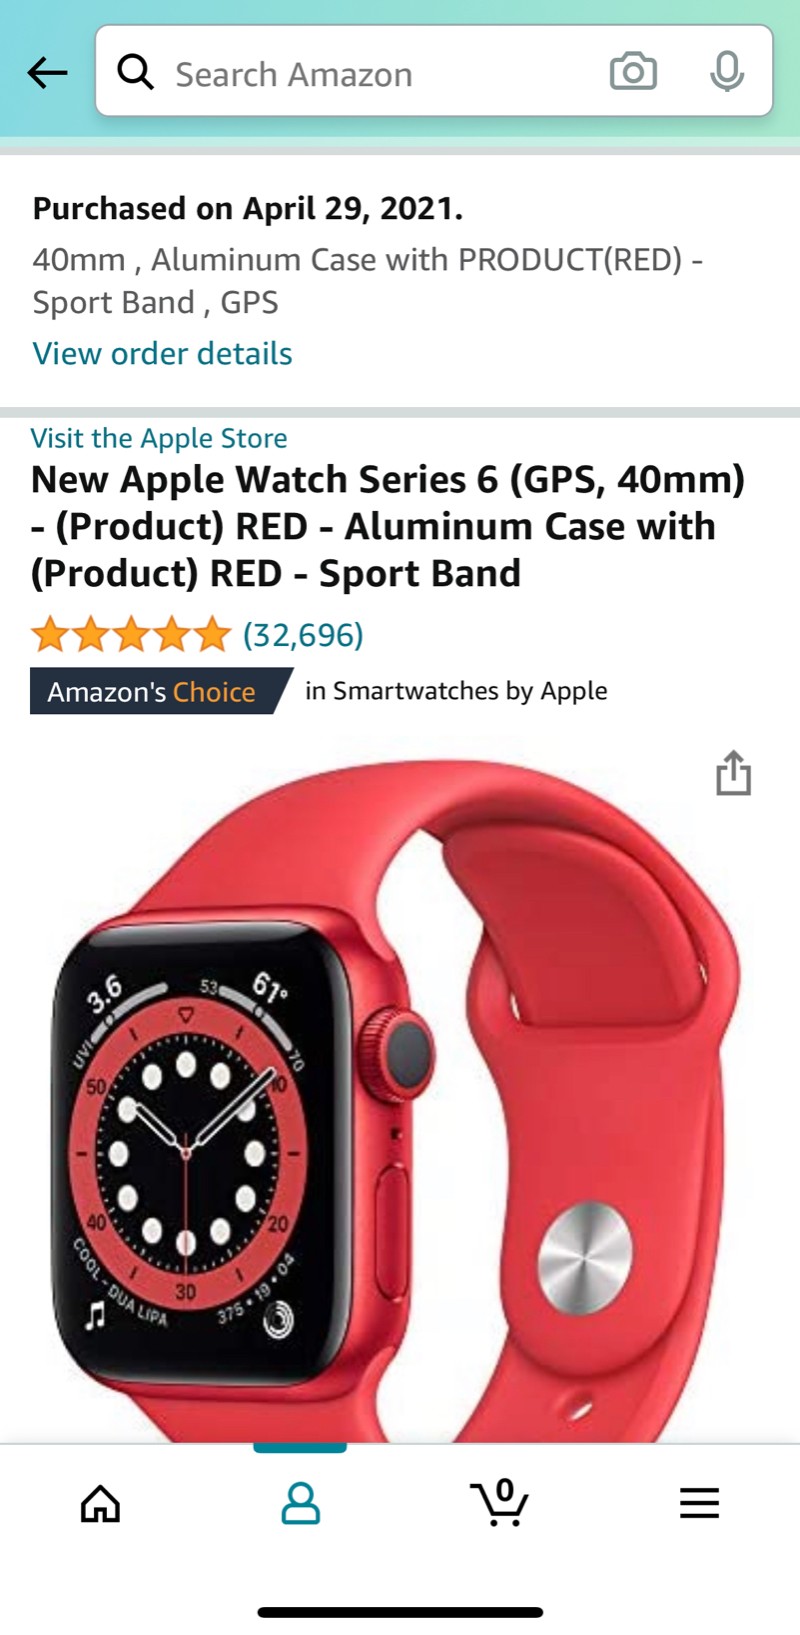This screenshot has width=800, height=1635.
Task: Tap the Purchased on April 29 notice
Action: click(x=248, y=208)
